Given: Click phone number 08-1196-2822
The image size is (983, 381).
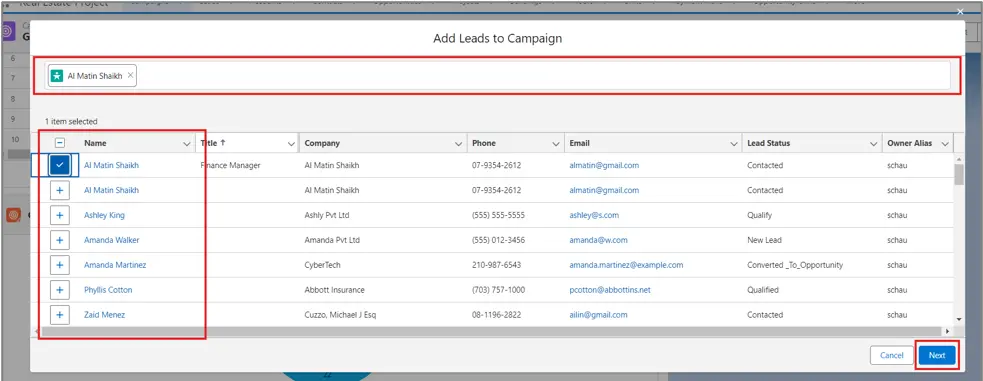Looking at the screenshot, I should (497, 315).
